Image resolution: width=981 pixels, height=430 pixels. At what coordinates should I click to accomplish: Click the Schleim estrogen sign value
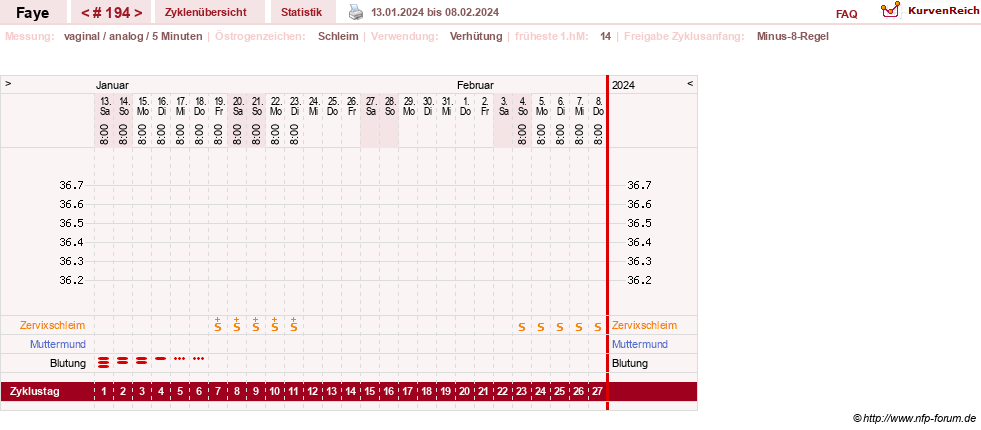click(x=338, y=36)
